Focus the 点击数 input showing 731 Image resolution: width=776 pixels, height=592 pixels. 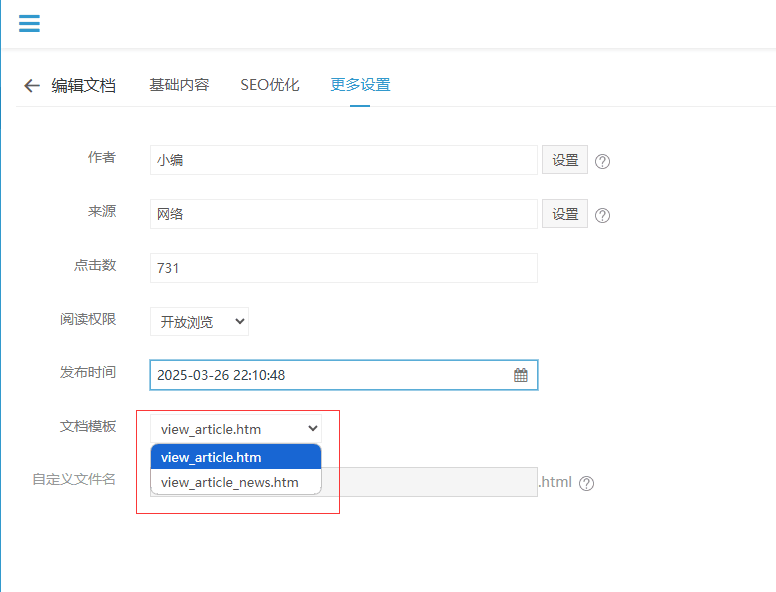pyautogui.click(x=343, y=268)
